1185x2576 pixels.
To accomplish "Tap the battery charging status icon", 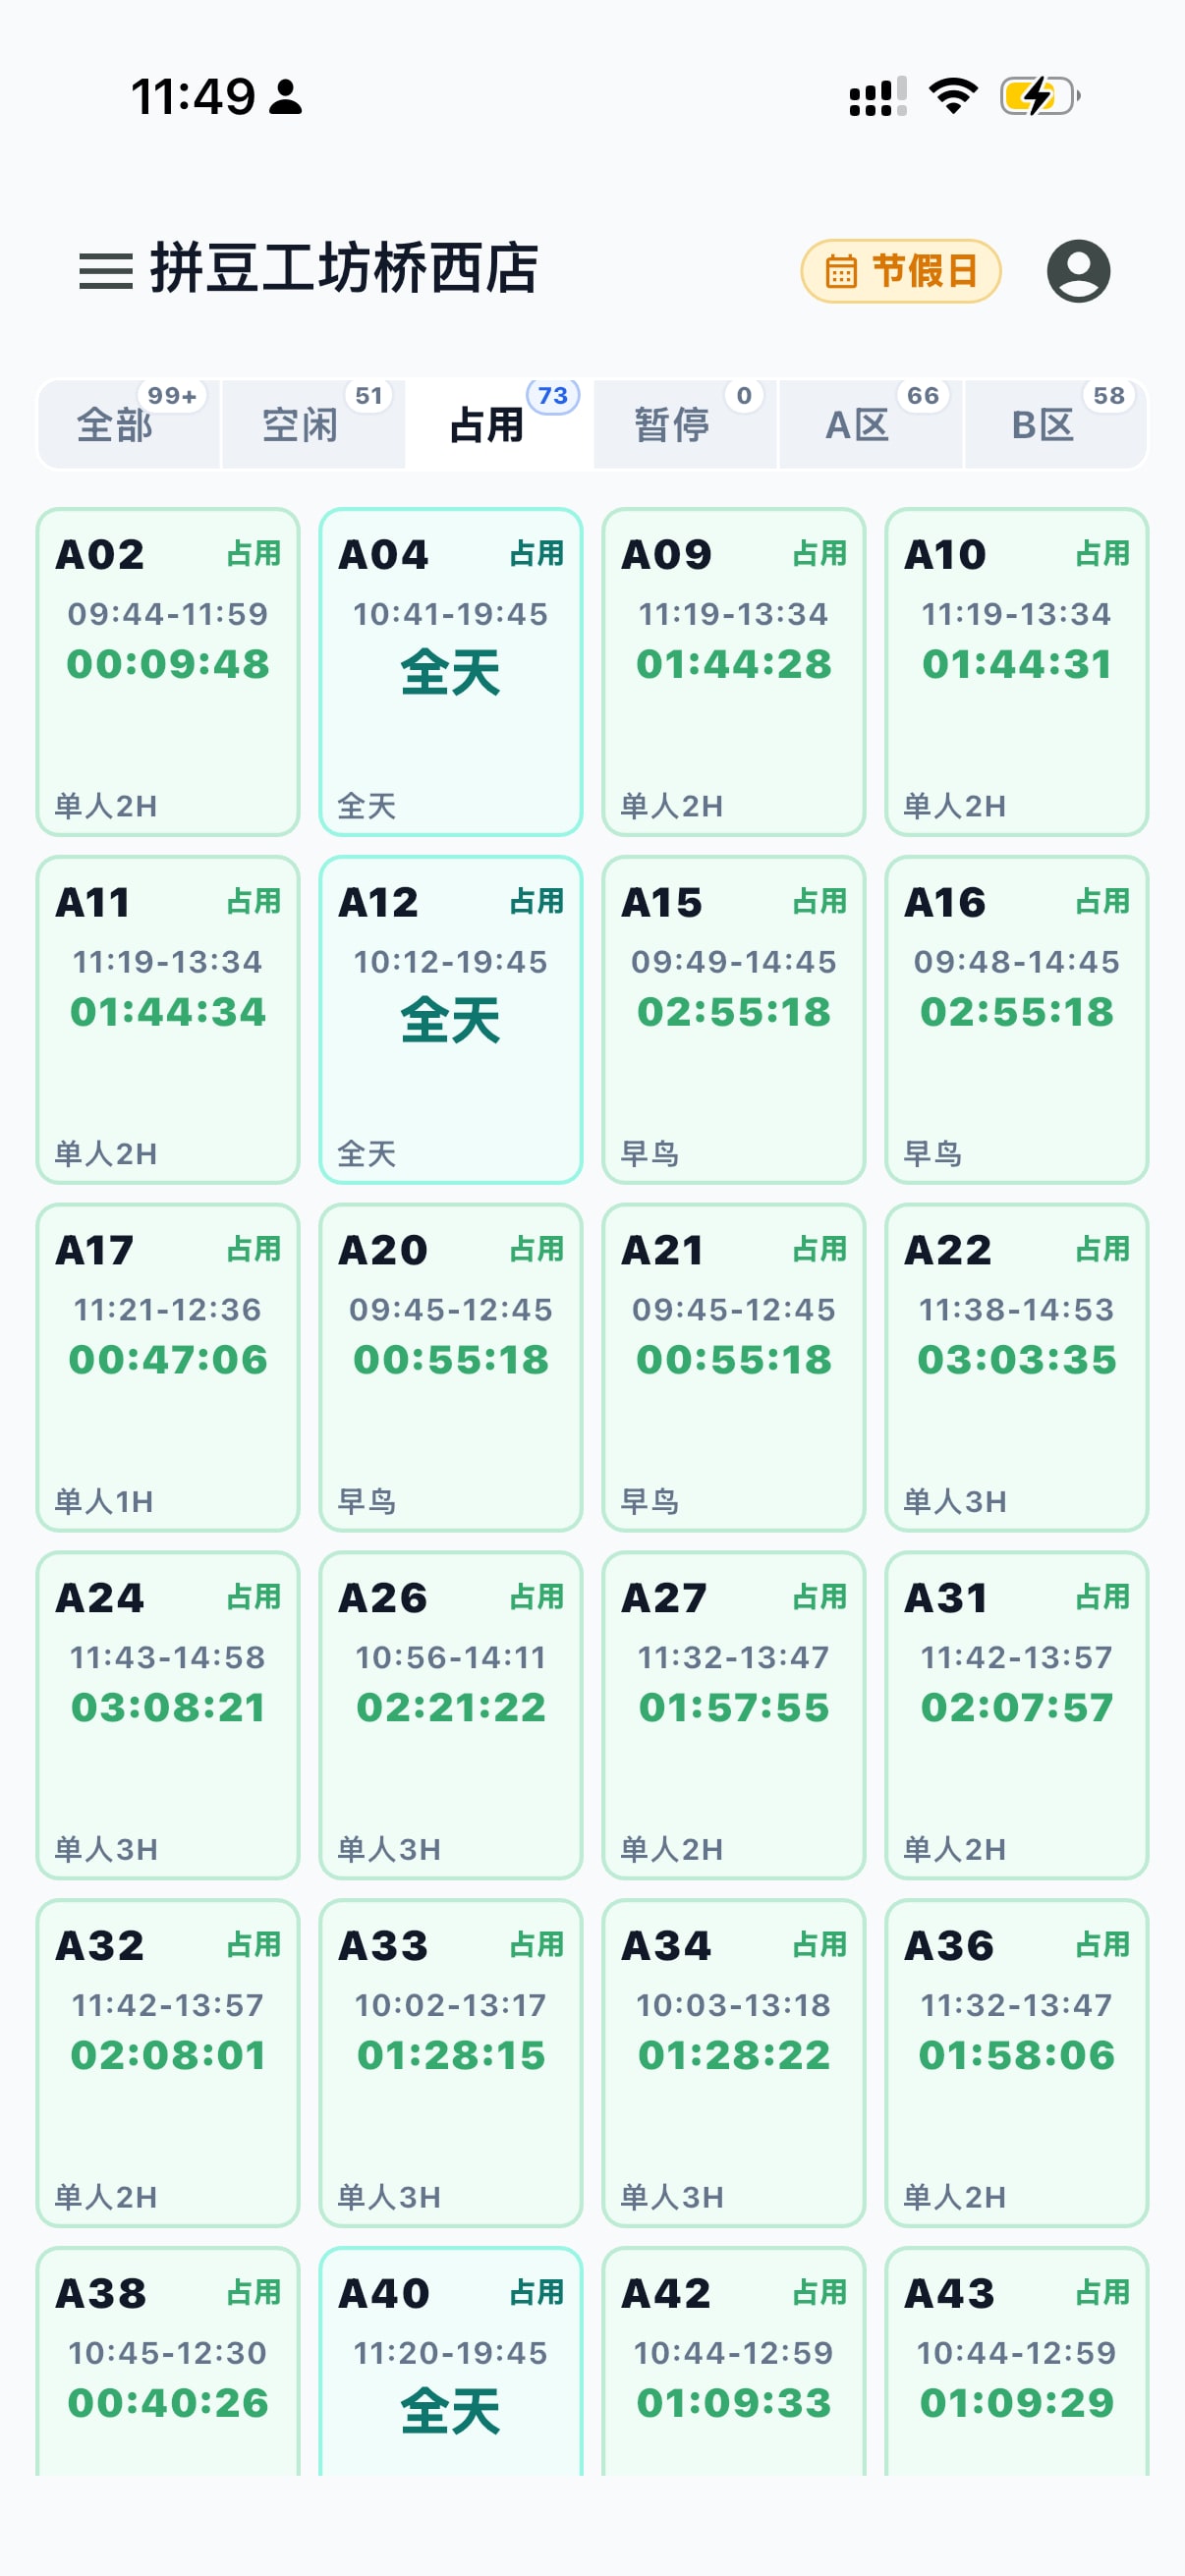I will click(1040, 96).
